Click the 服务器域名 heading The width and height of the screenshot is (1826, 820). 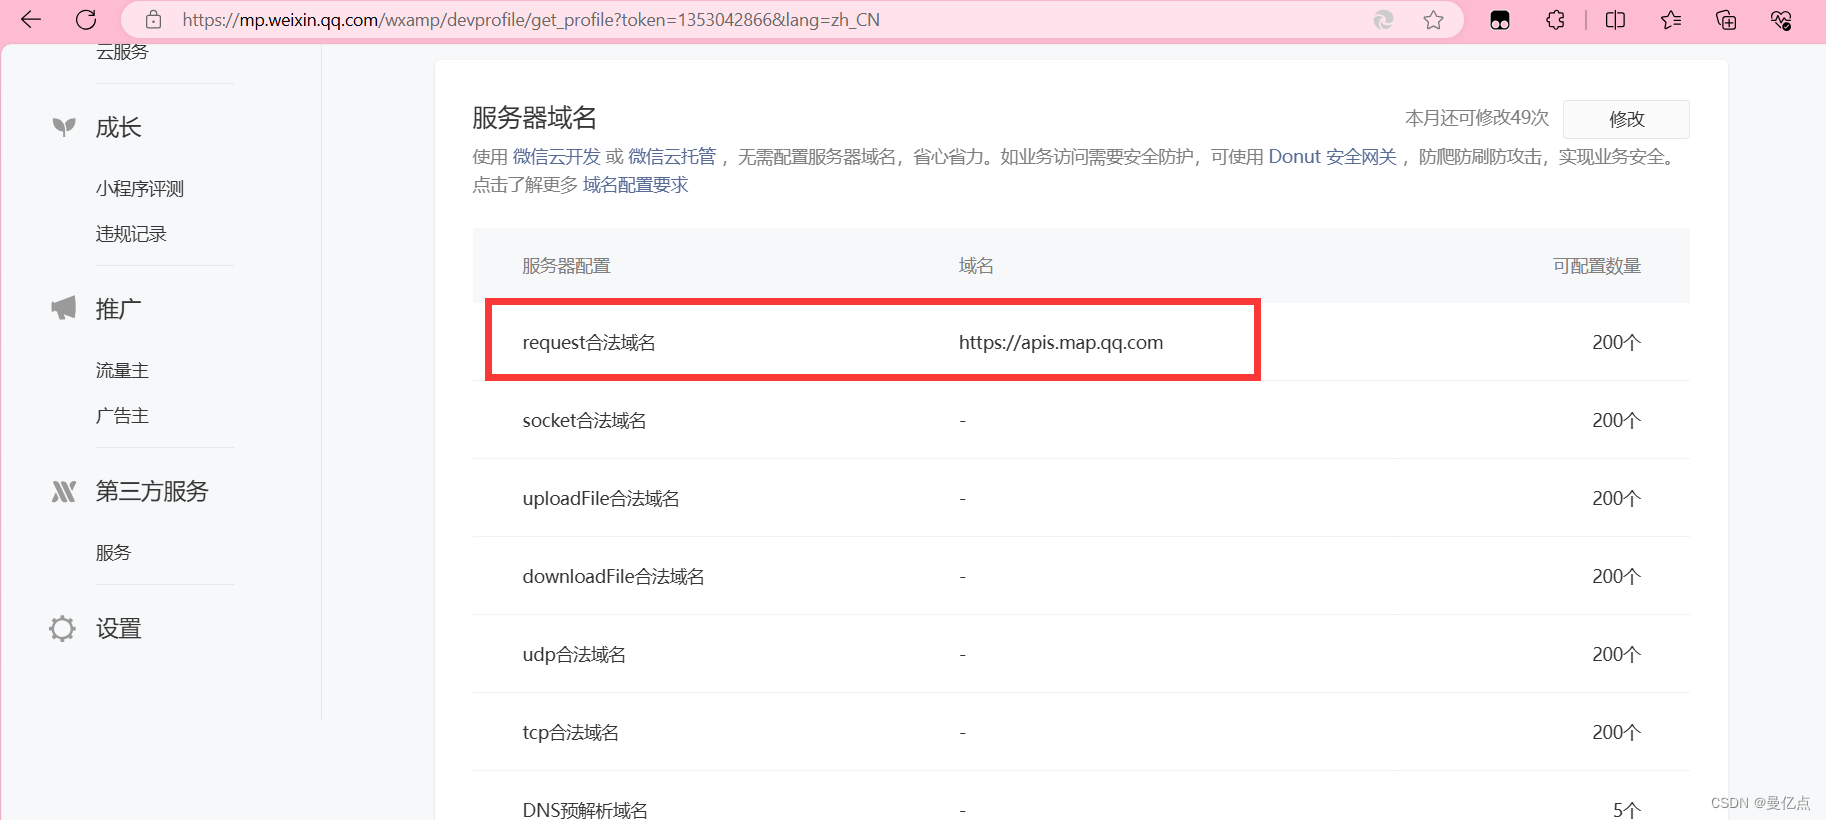pos(534,118)
